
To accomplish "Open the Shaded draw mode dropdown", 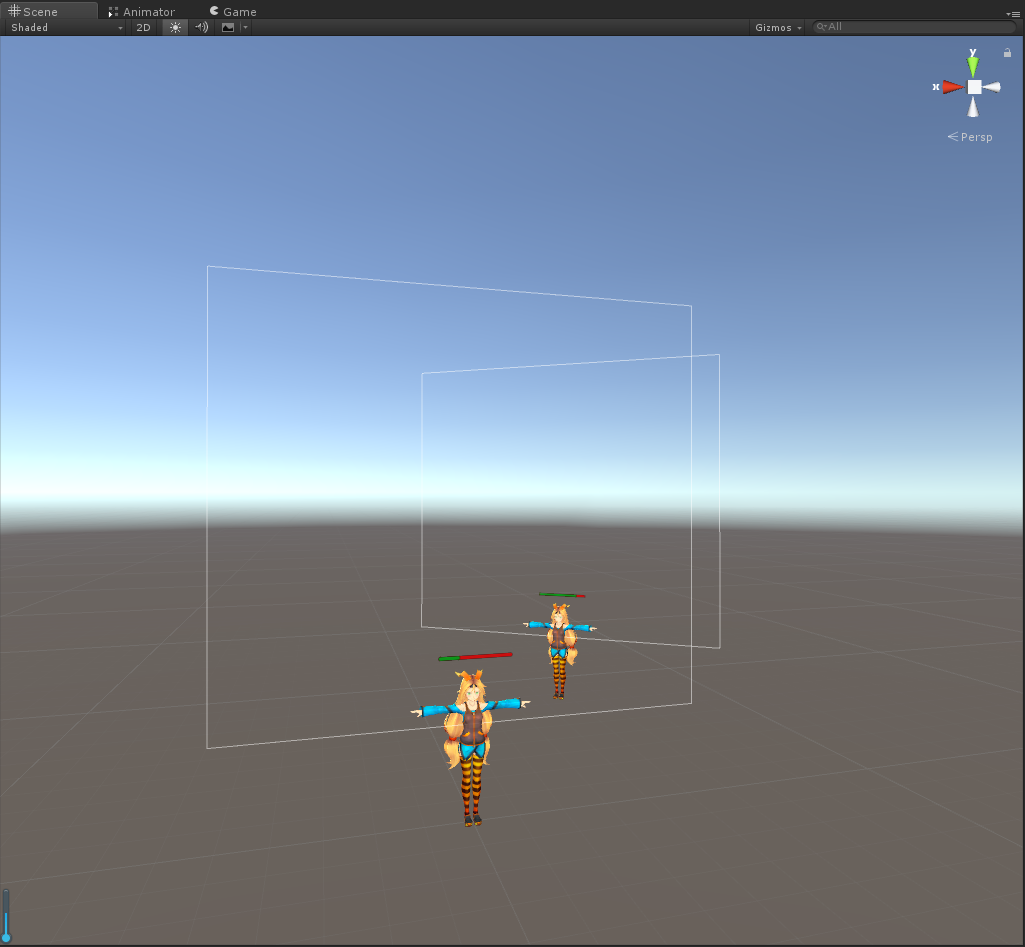I will tap(66, 27).
